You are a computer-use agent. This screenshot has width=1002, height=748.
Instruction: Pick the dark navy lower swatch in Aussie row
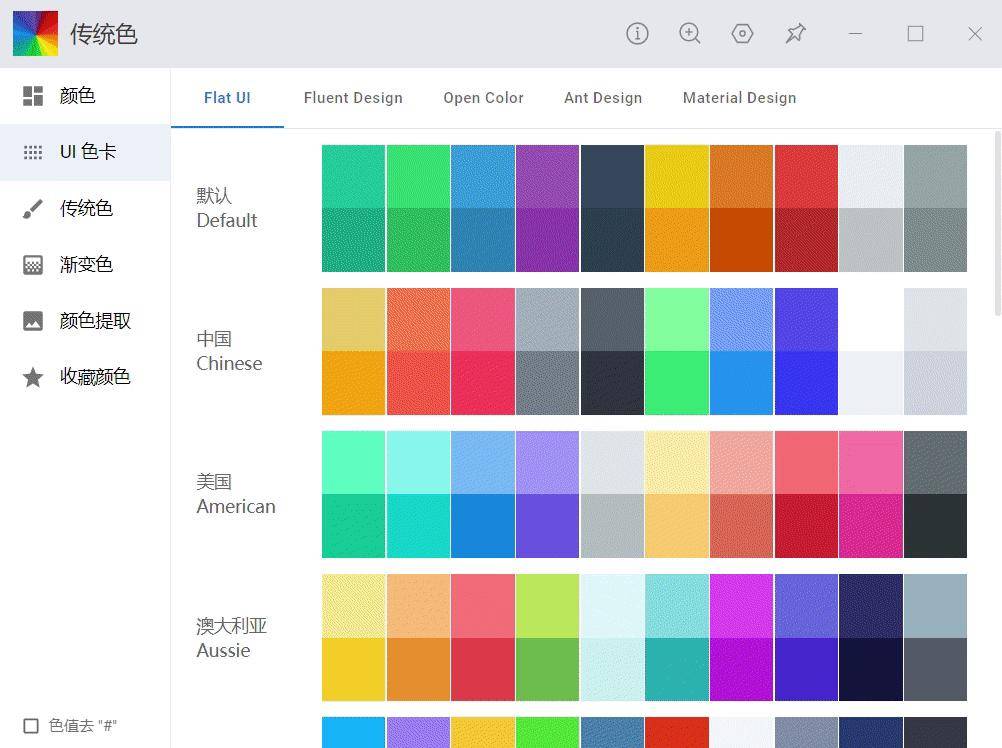click(871, 669)
